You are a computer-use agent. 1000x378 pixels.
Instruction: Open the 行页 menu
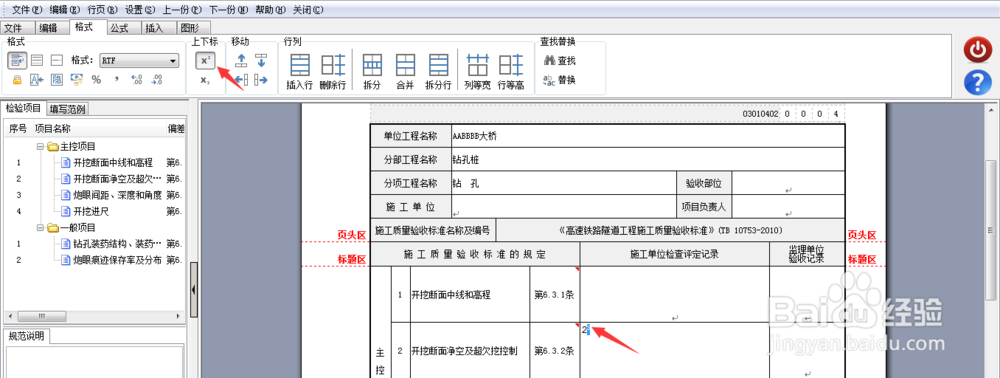tap(103, 10)
